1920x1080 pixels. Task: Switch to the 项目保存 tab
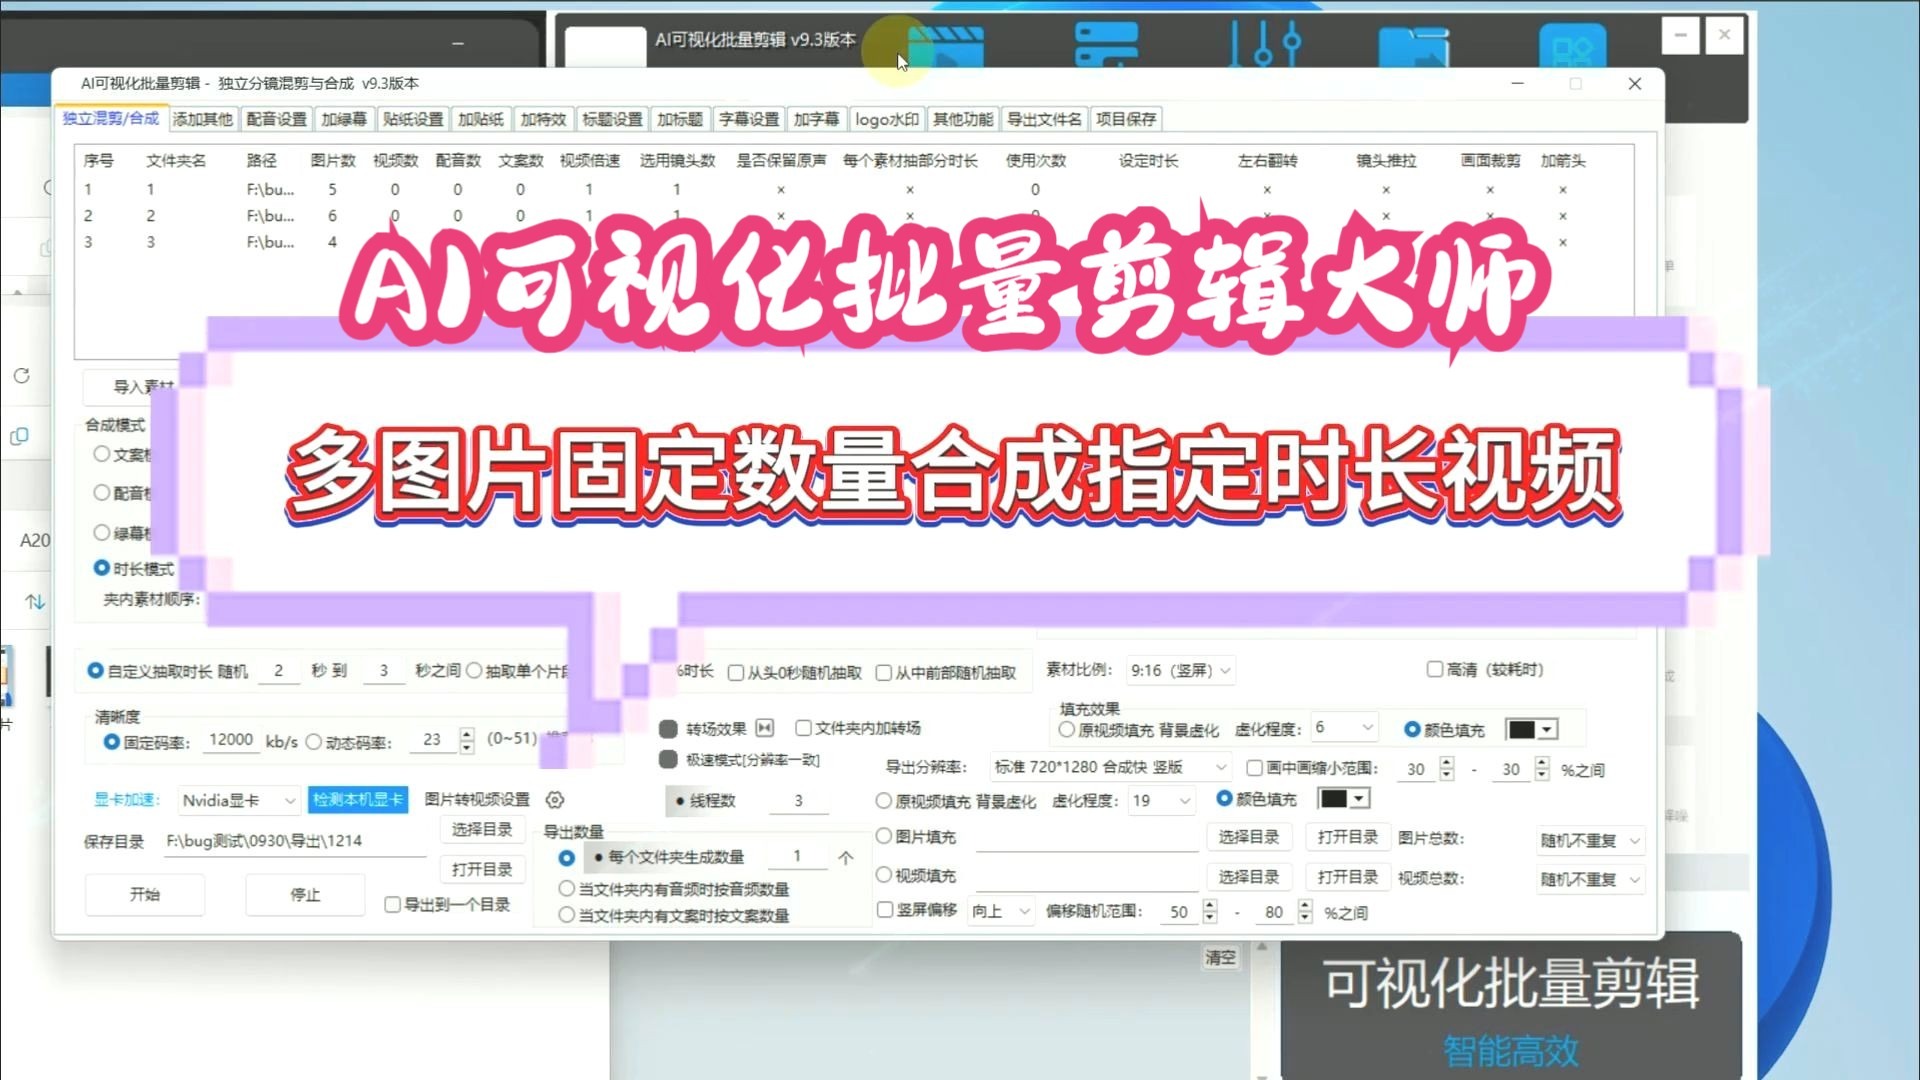[1126, 119]
